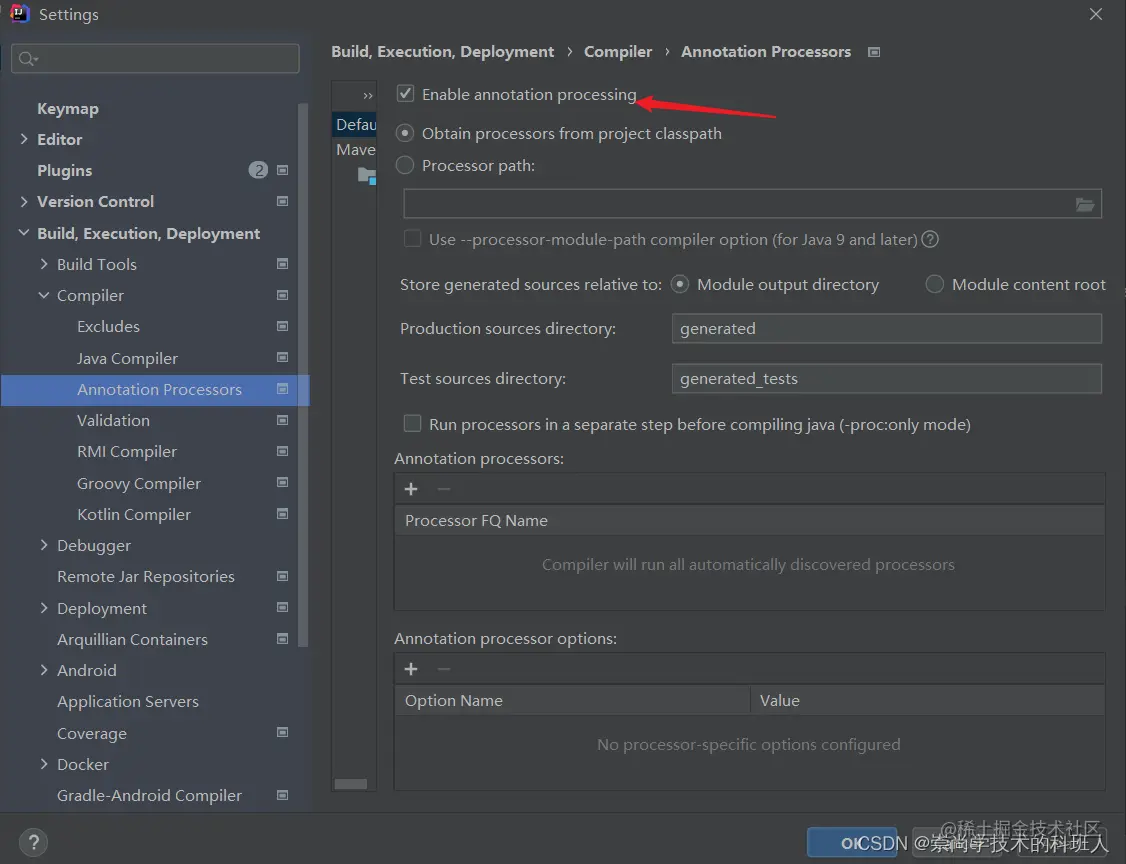Select the Default profile entry

click(355, 124)
